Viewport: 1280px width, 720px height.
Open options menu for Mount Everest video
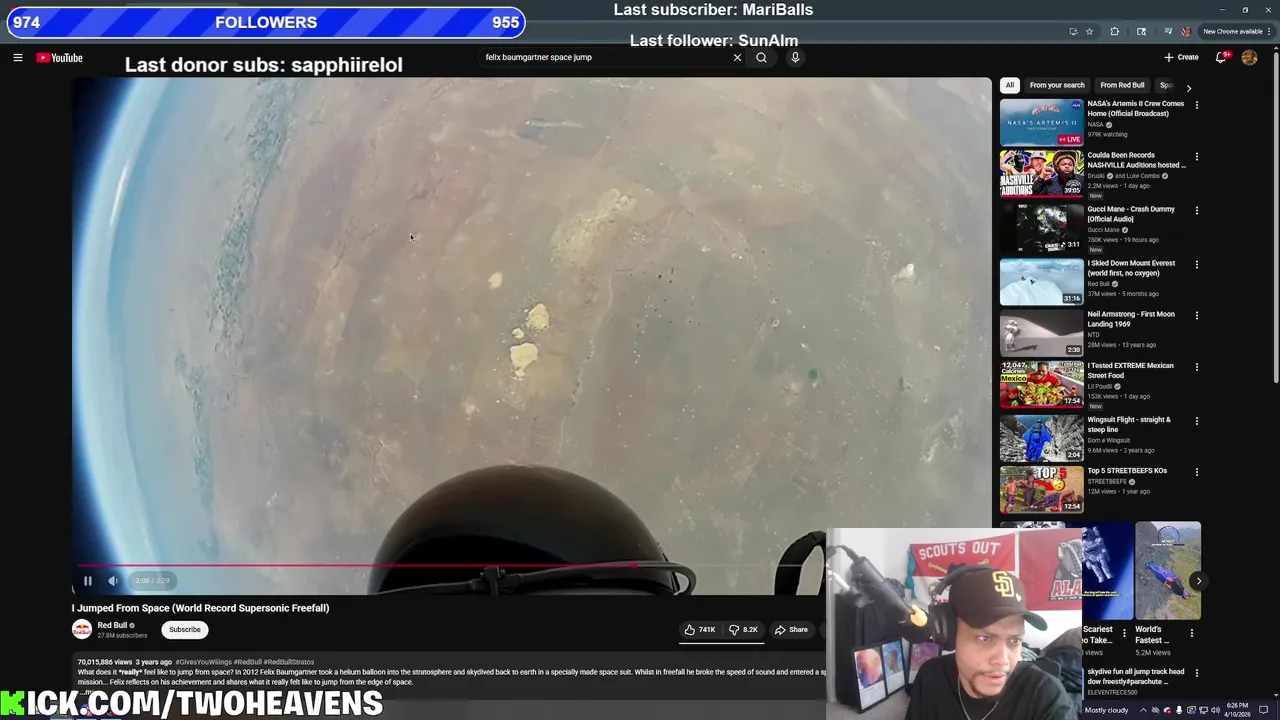(1196, 265)
